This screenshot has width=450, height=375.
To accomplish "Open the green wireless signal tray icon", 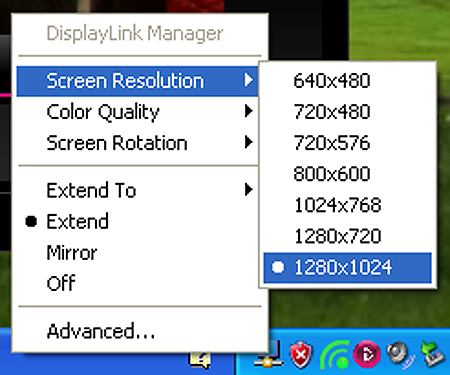I will click(x=334, y=355).
